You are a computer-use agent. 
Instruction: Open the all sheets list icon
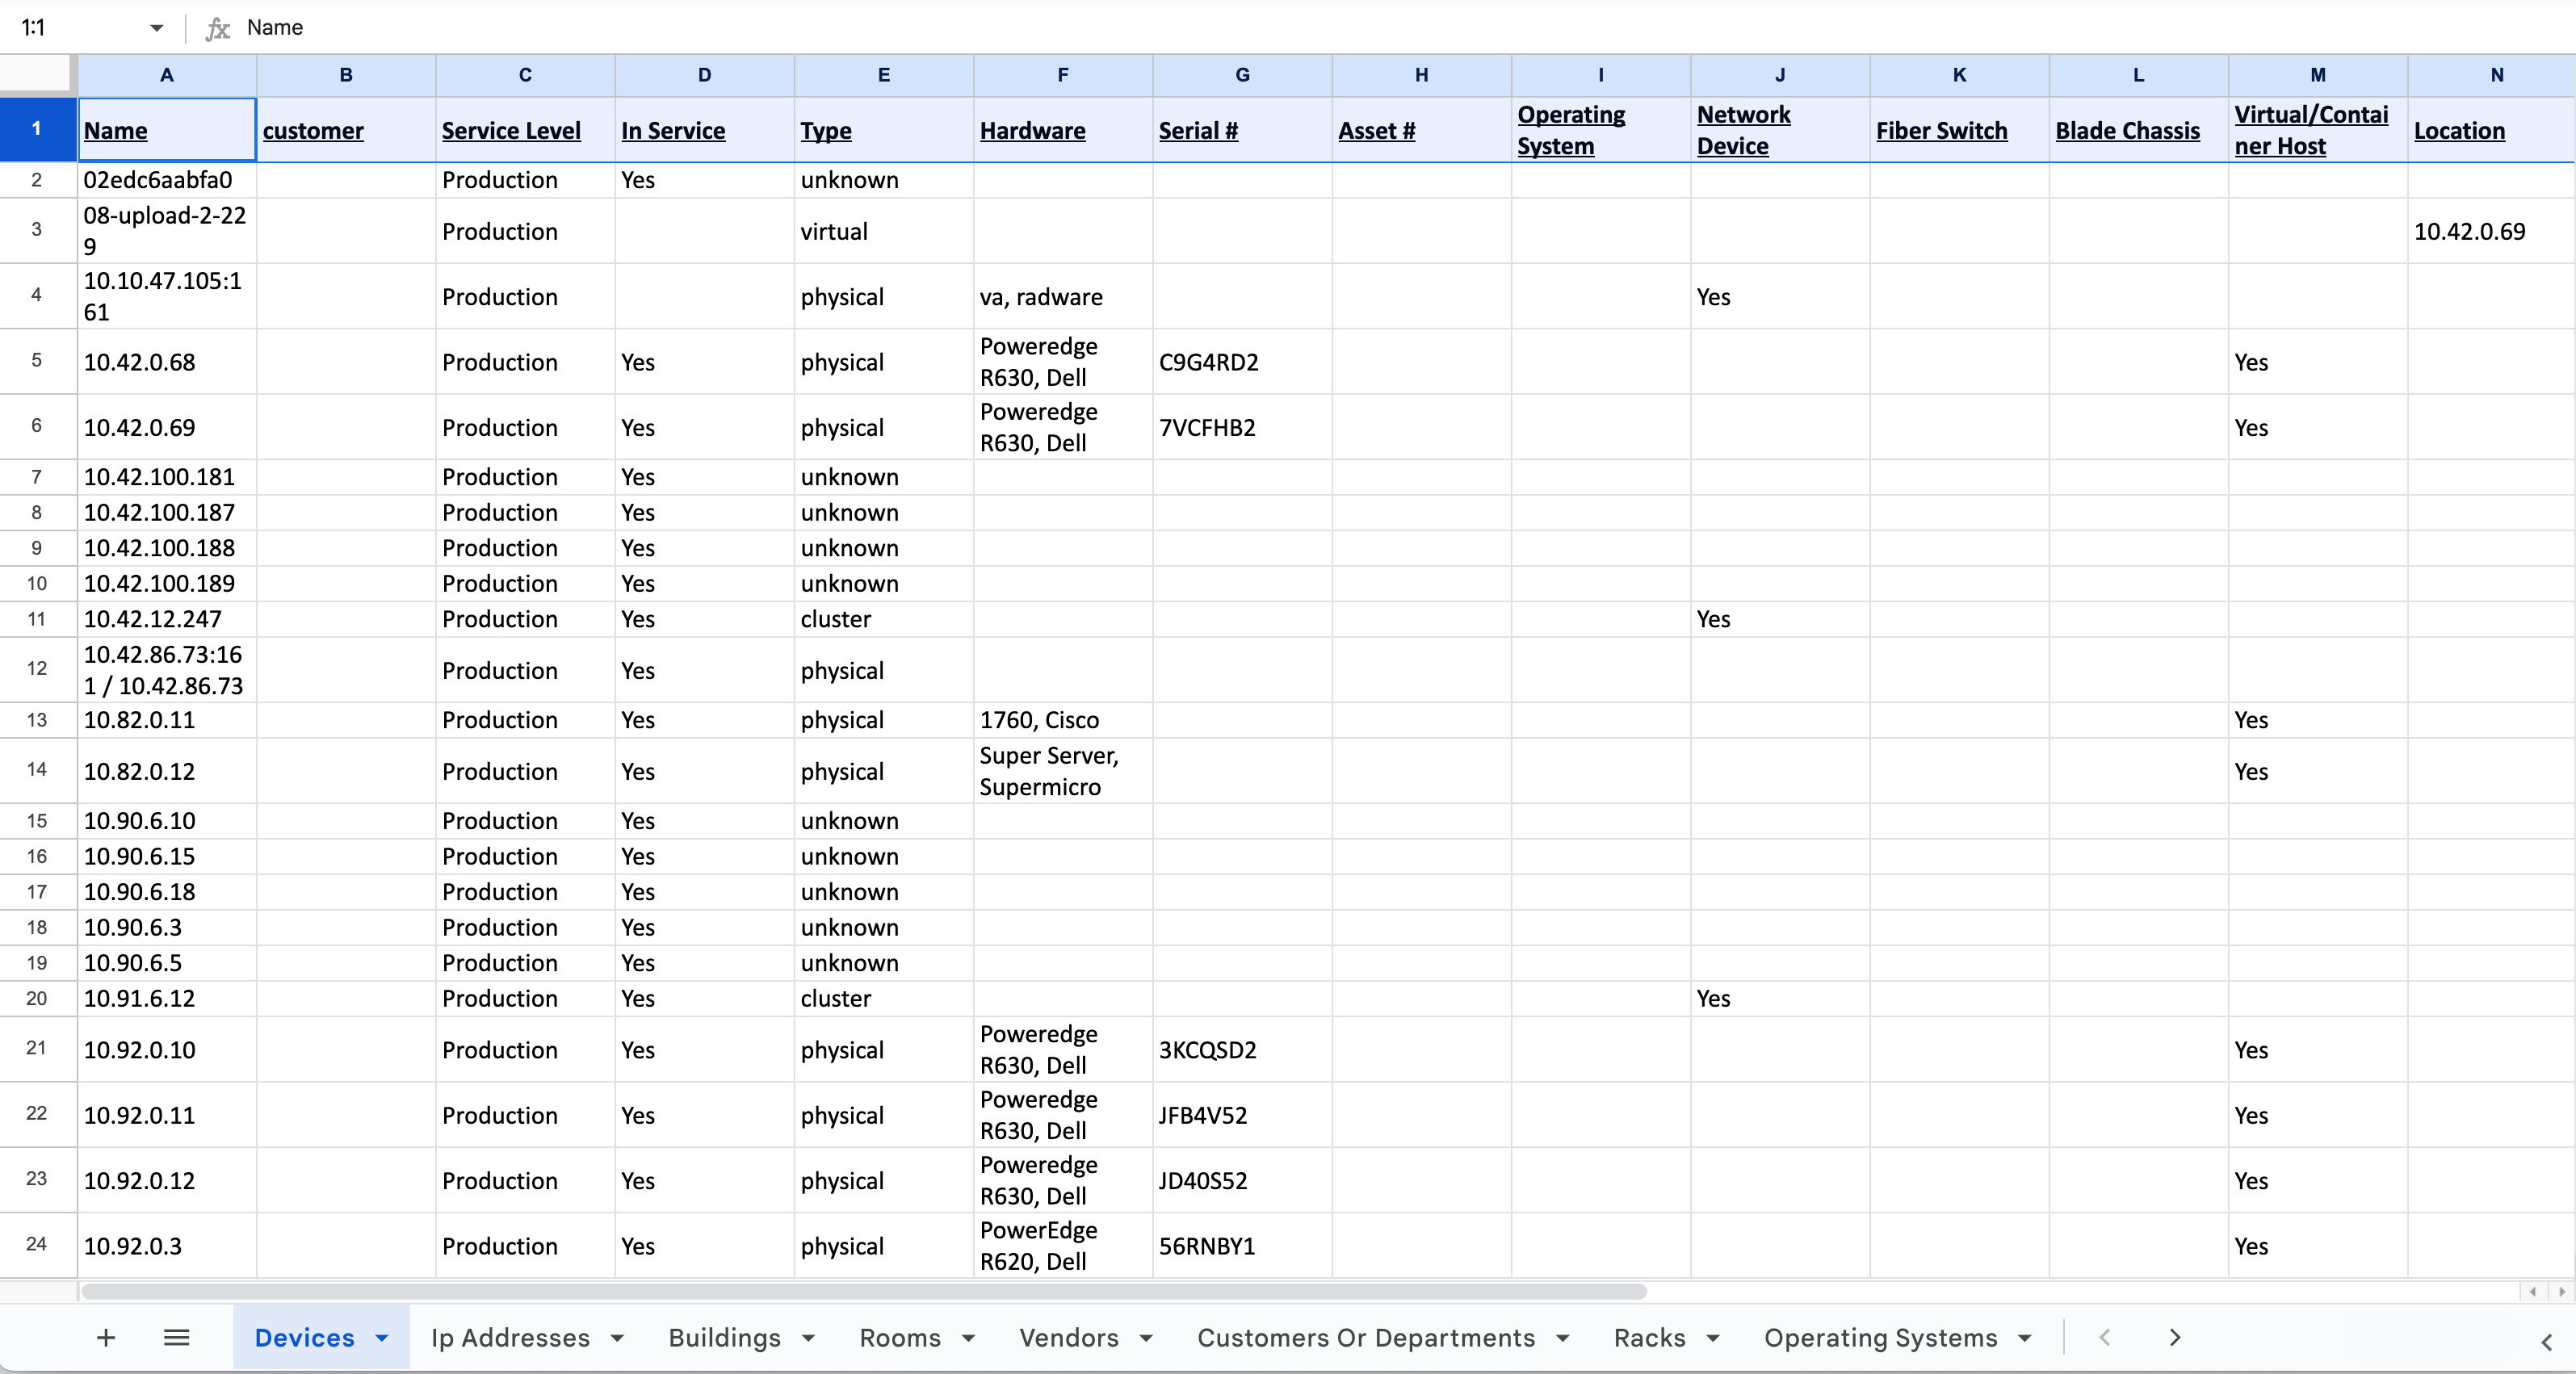pos(176,1337)
